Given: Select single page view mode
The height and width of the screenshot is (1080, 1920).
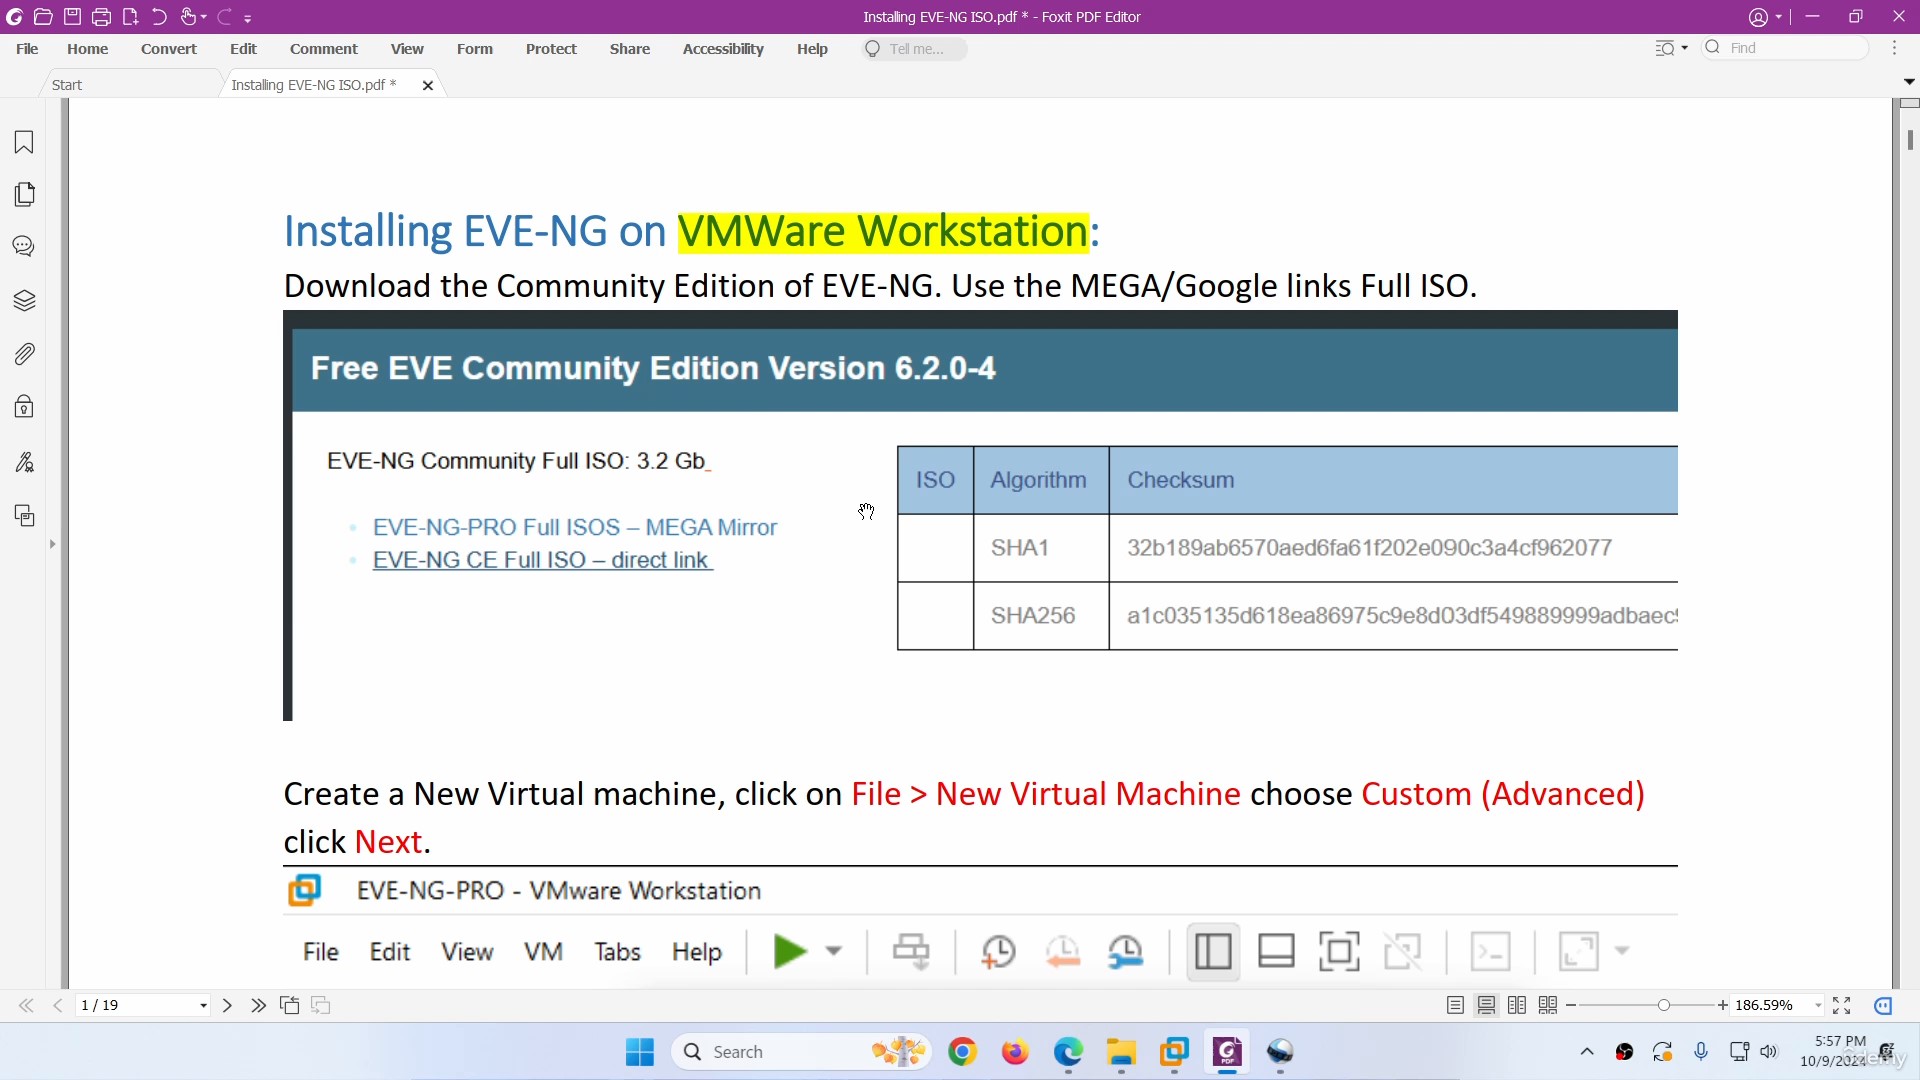Looking at the screenshot, I should tap(1455, 1005).
